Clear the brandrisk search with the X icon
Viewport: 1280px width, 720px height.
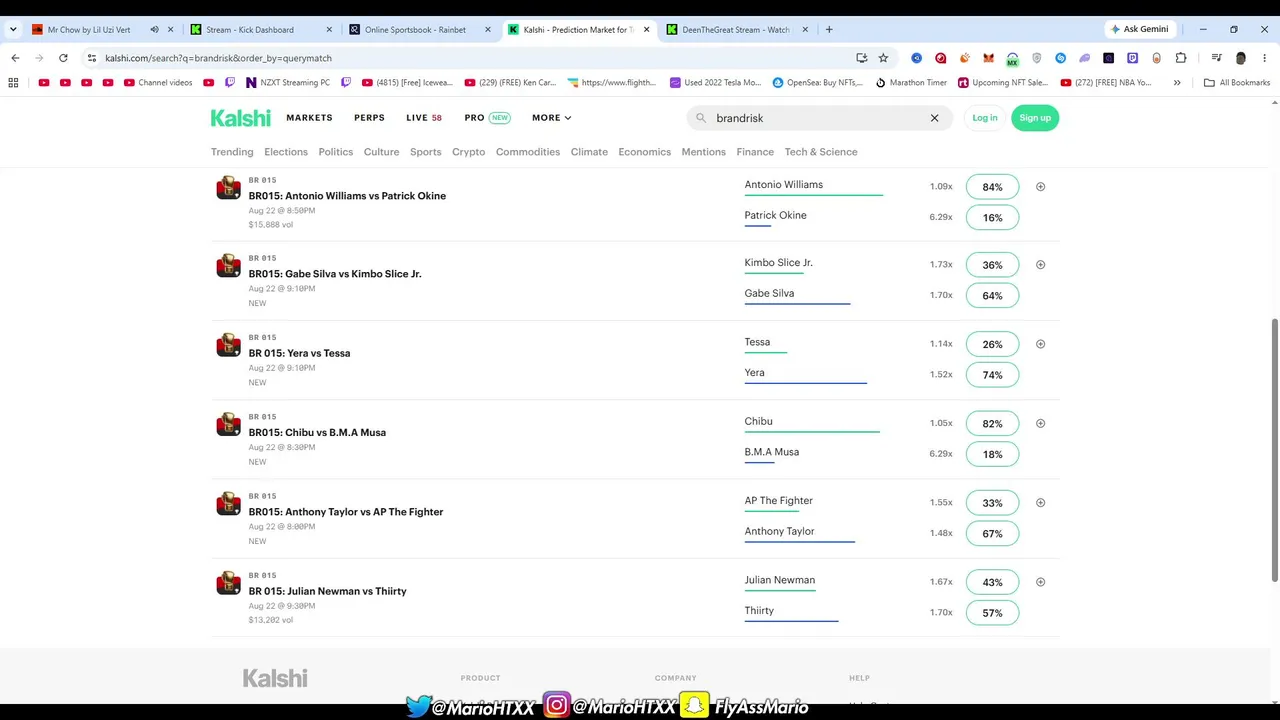pyautogui.click(x=935, y=118)
